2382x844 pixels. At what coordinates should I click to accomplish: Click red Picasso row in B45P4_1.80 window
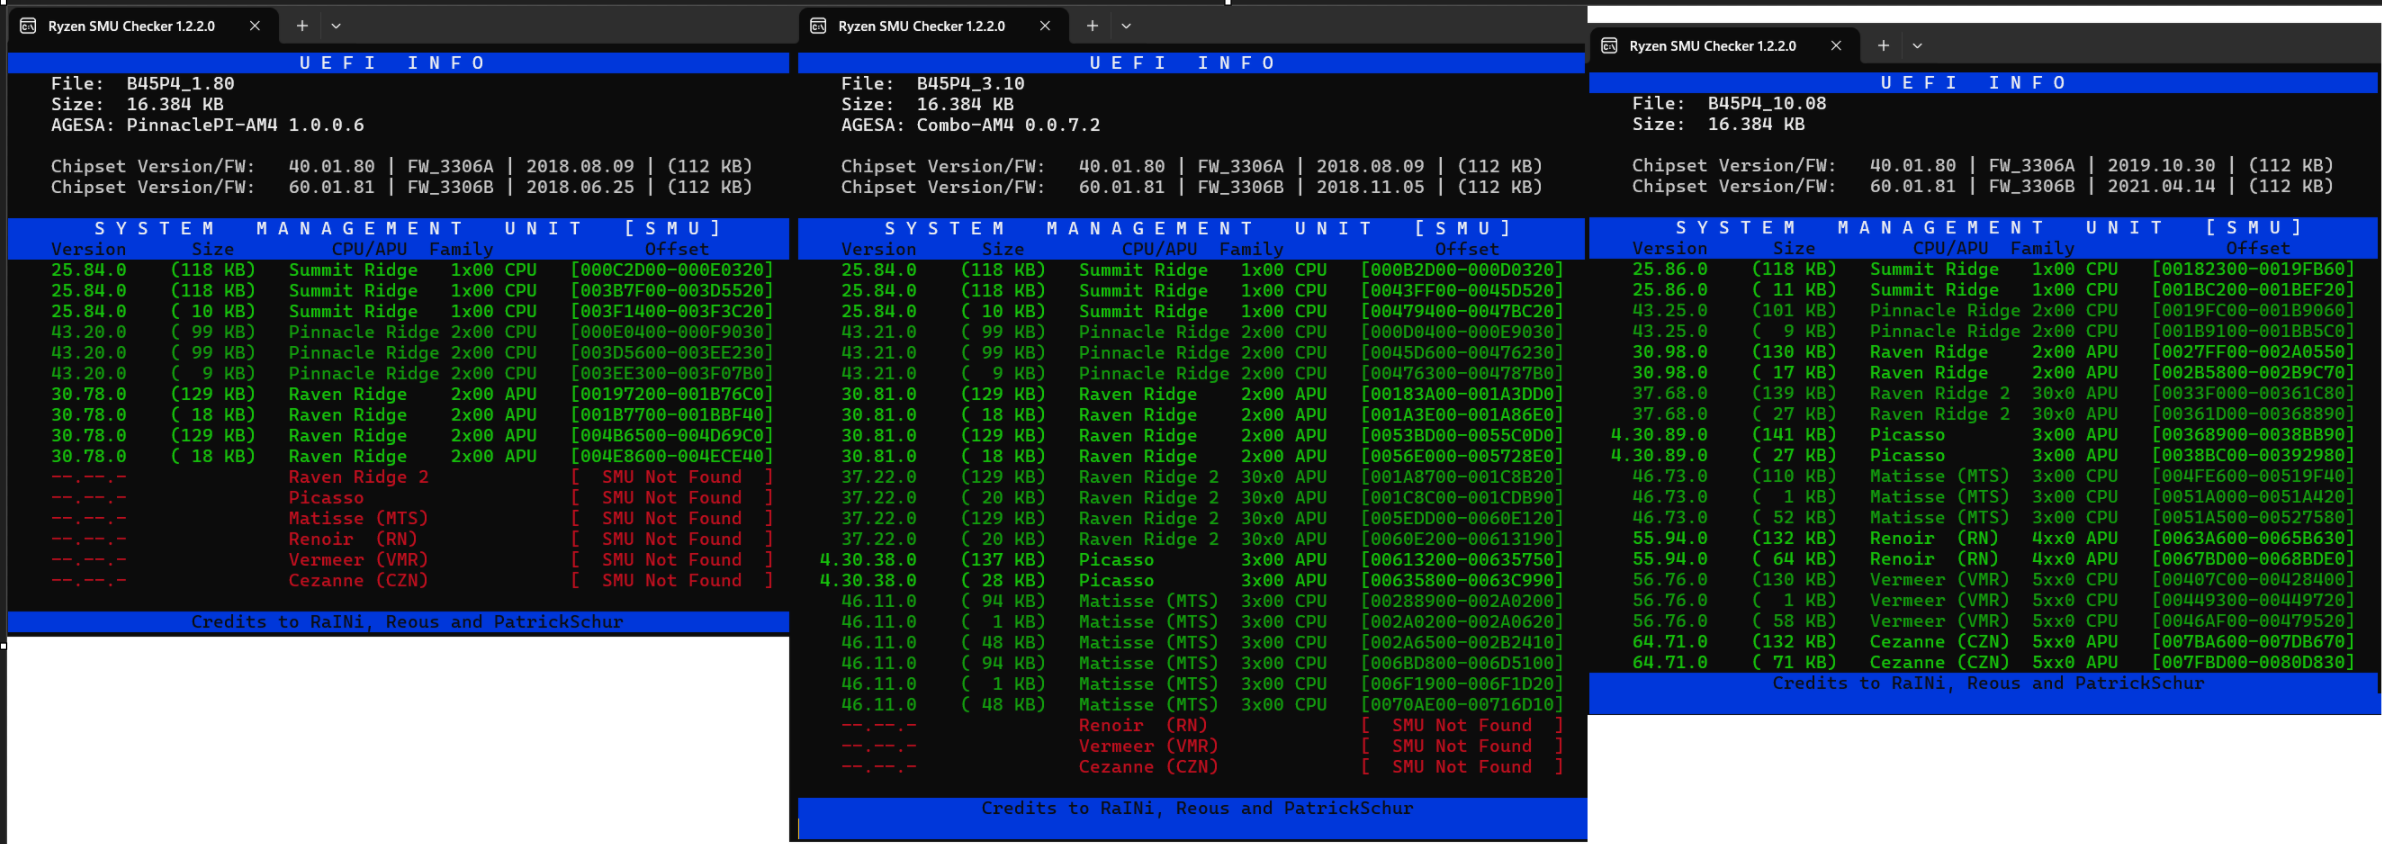tap(412, 498)
